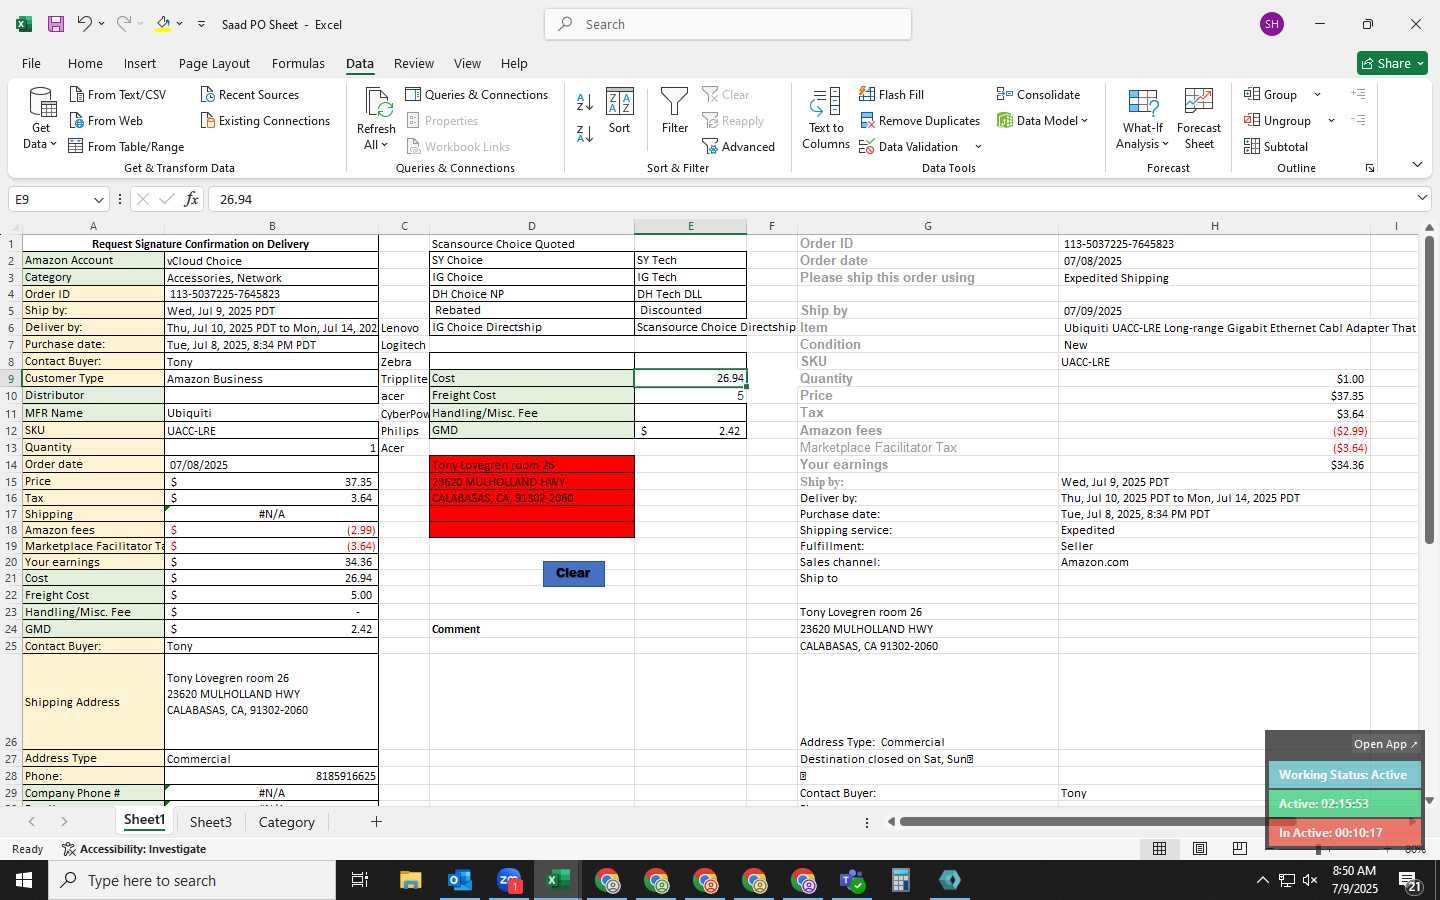
Task: Click in the Search box
Action: pos(728,24)
